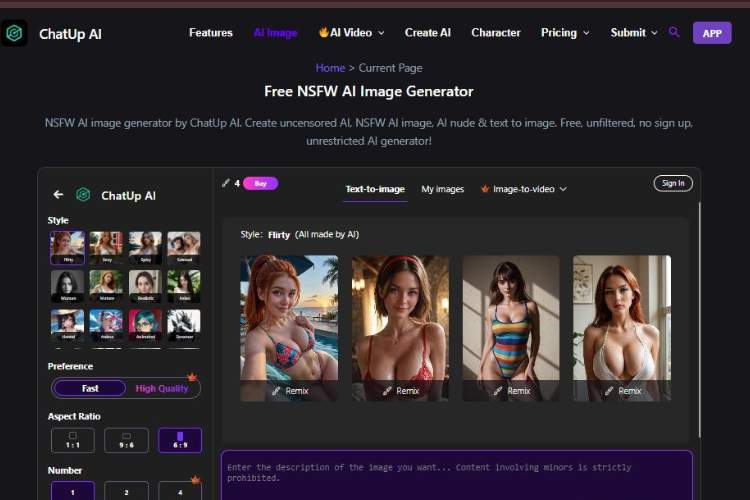Image resolution: width=750 pixels, height=500 pixels.
Task: Select the 1:1 aspect ratio option
Action: [x=72, y=440]
